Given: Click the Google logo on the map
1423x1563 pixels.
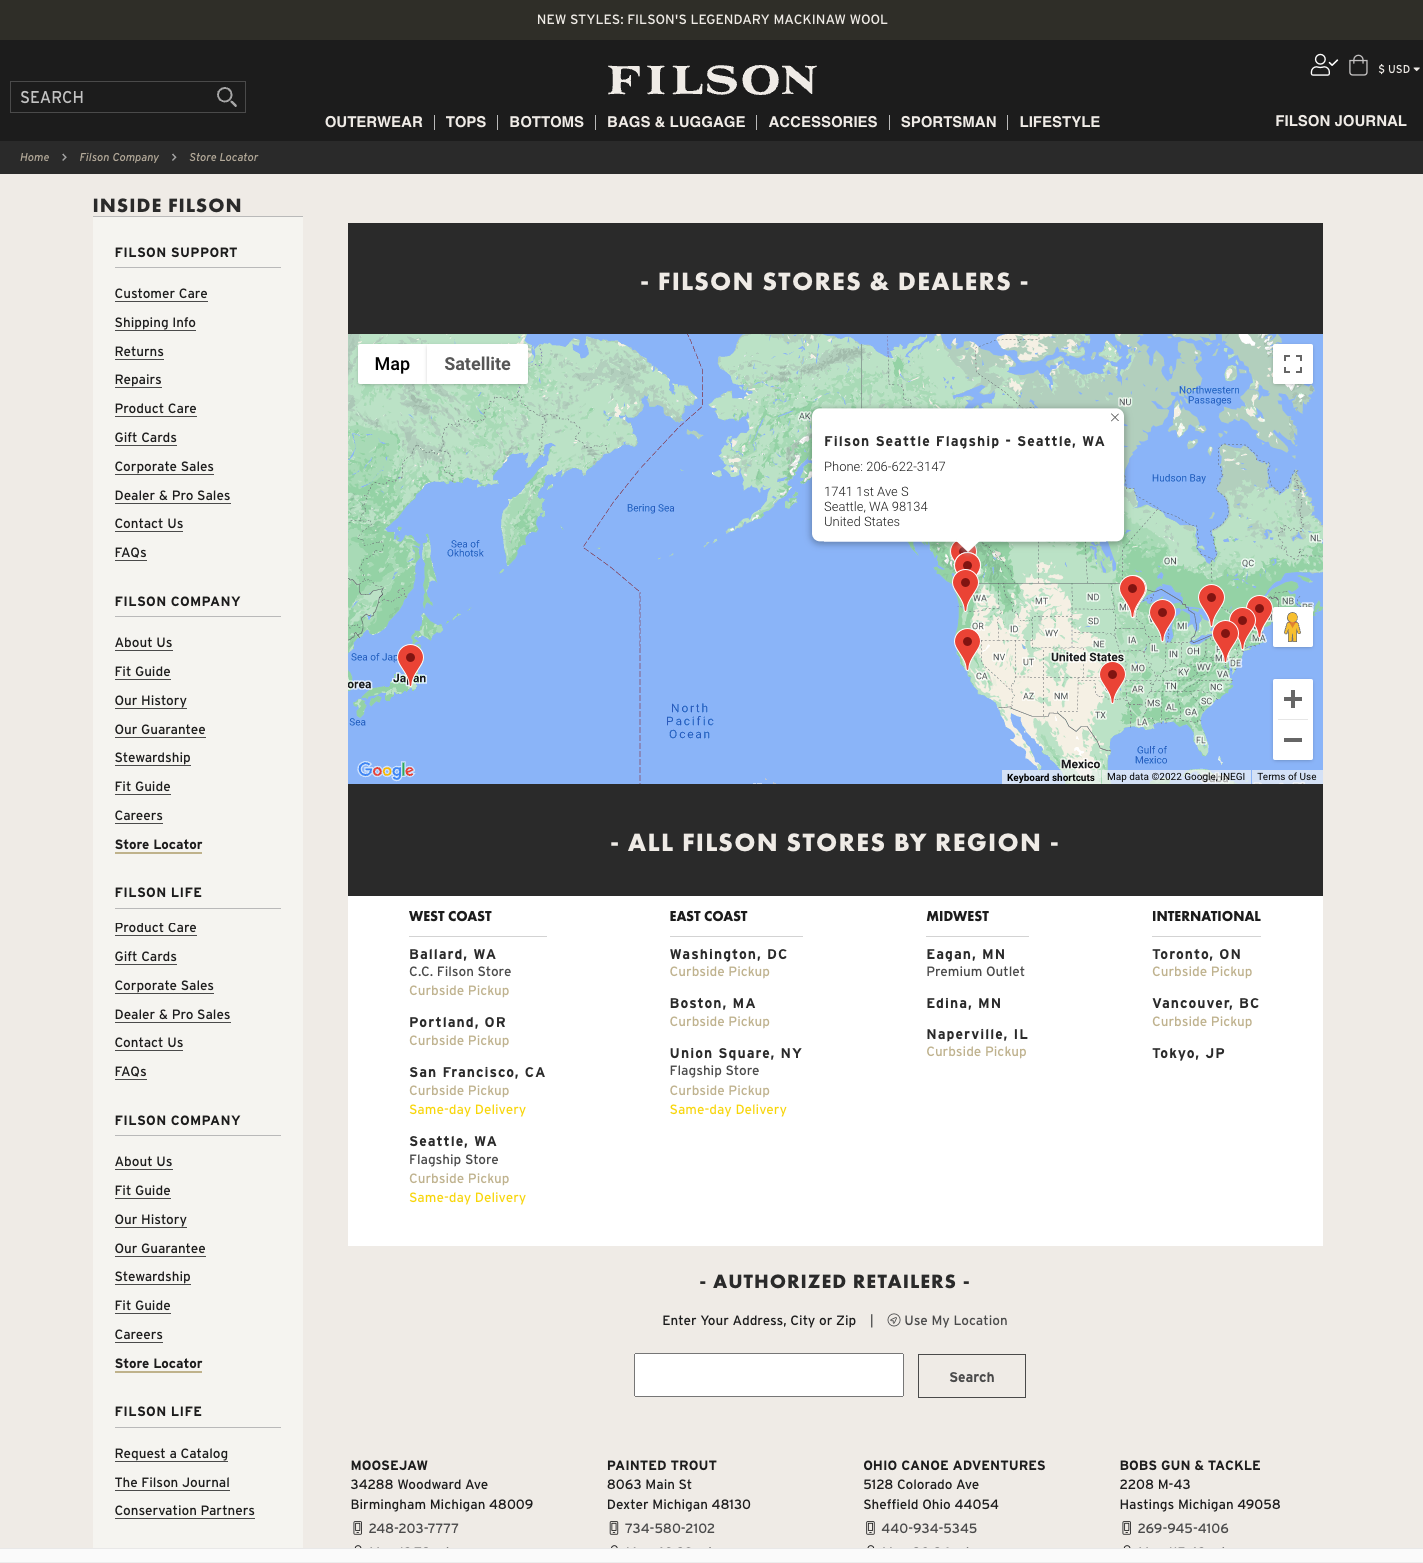Looking at the screenshot, I should coord(386,770).
